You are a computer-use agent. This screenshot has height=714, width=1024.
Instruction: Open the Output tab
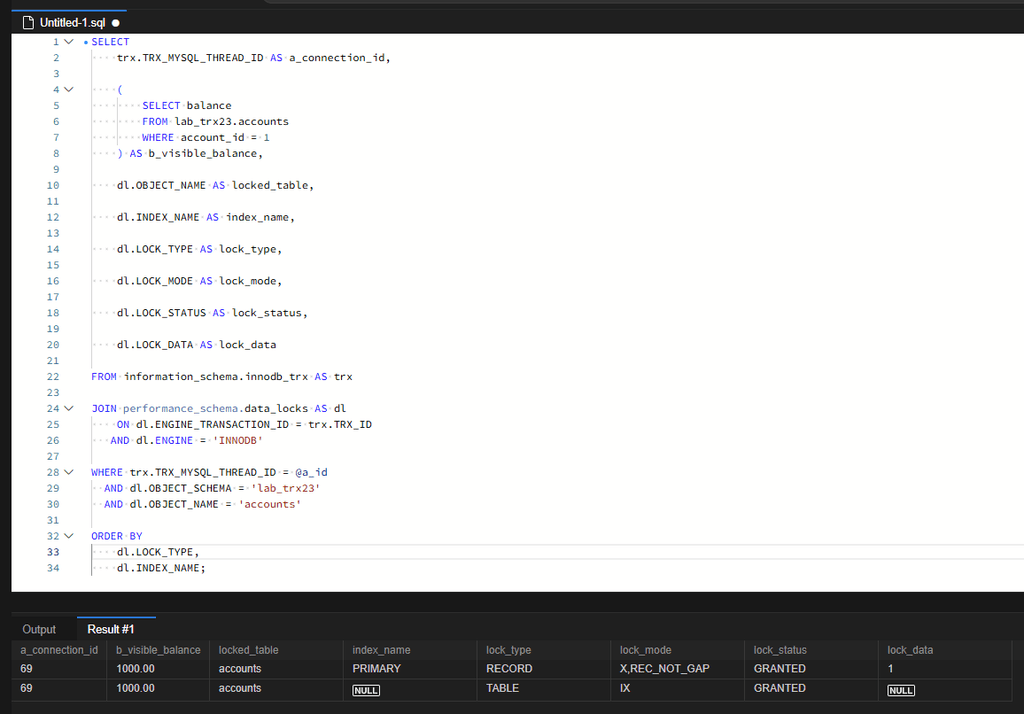point(39,629)
